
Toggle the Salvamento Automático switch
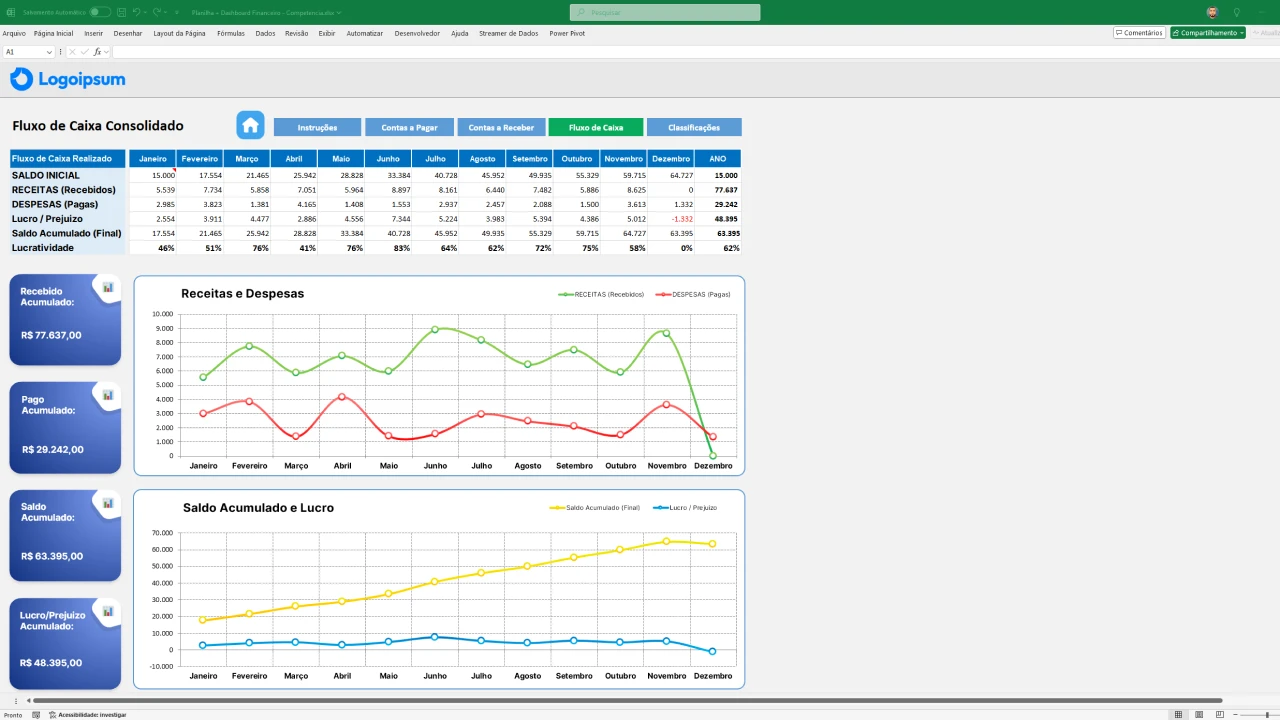(x=99, y=13)
